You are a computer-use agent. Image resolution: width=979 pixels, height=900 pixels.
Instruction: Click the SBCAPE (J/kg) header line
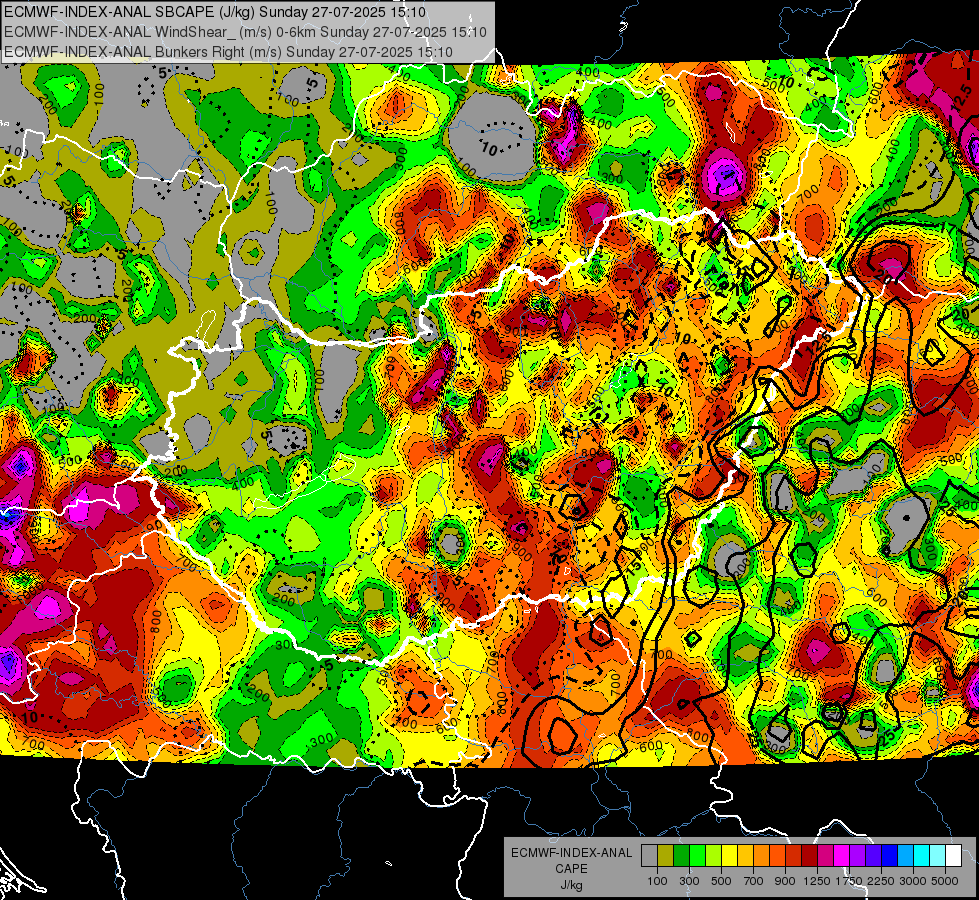pyautogui.click(x=215, y=12)
